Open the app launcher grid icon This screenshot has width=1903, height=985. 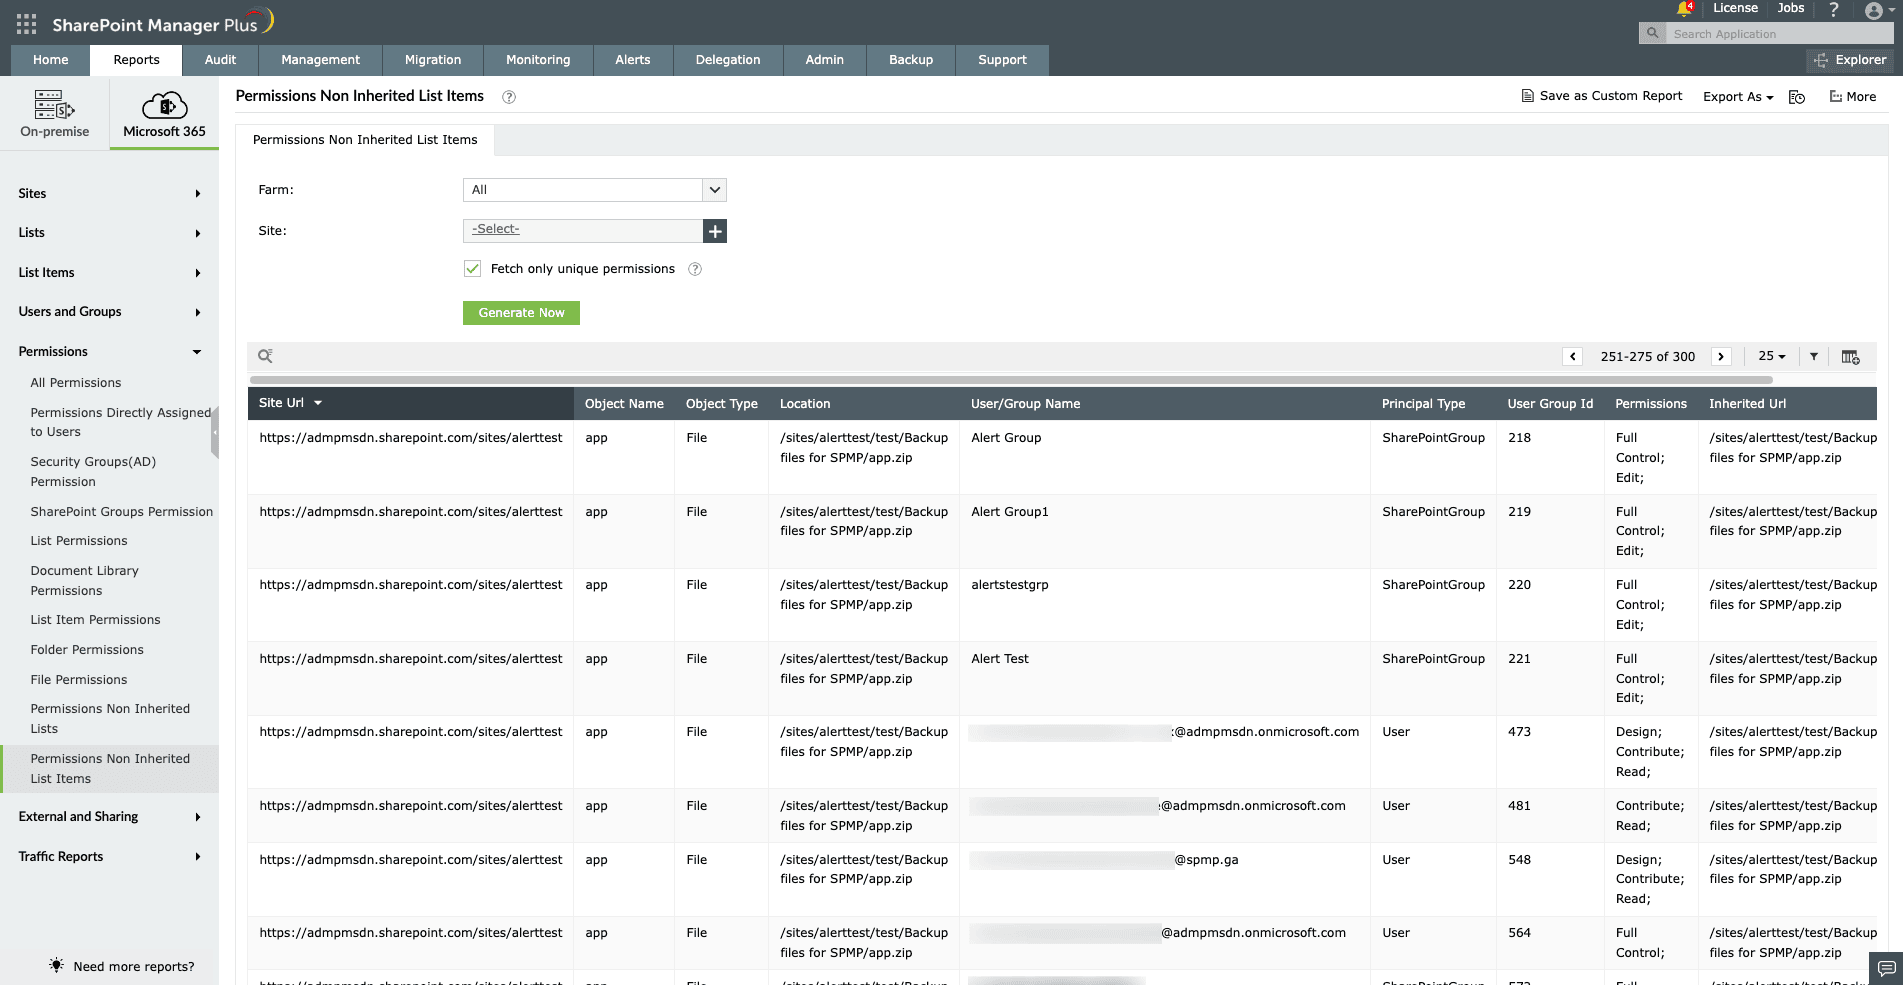pyautogui.click(x=27, y=24)
